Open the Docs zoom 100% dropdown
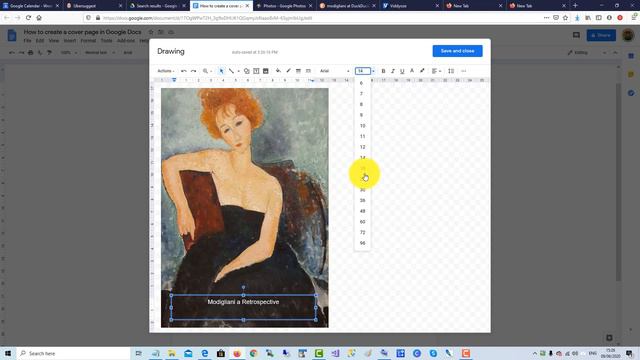This screenshot has width=640, height=360. pos(68,53)
